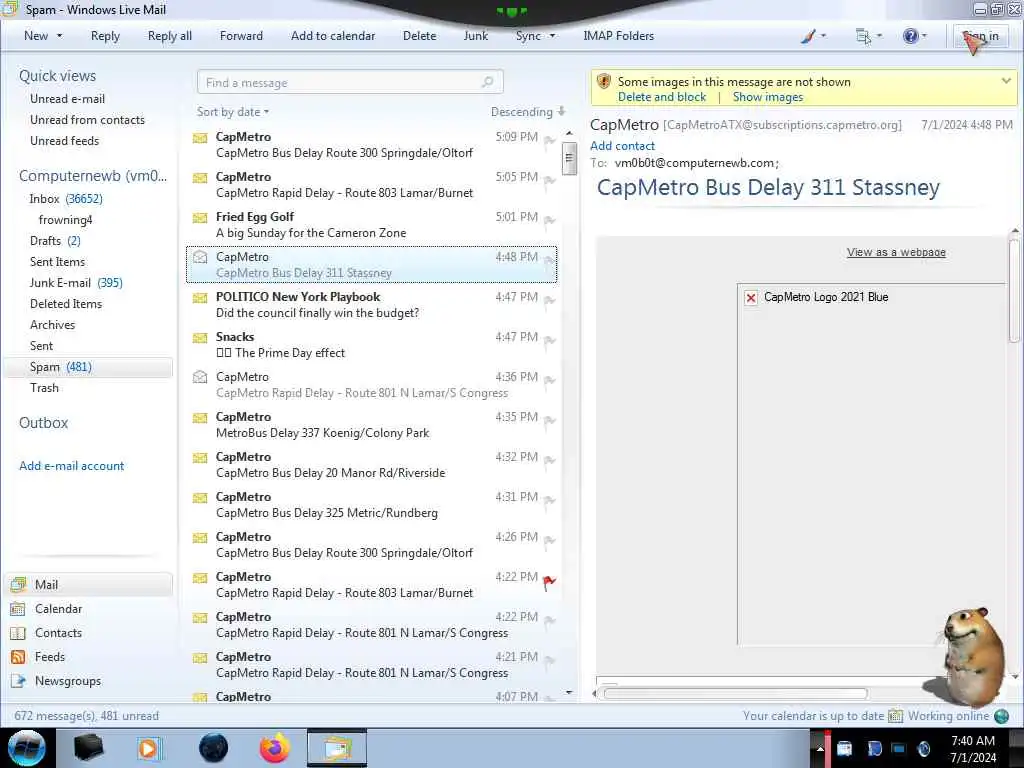This screenshot has width=1024, height=768.
Task: Open the Feeds RSS icon
Action: [x=18, y=657]
